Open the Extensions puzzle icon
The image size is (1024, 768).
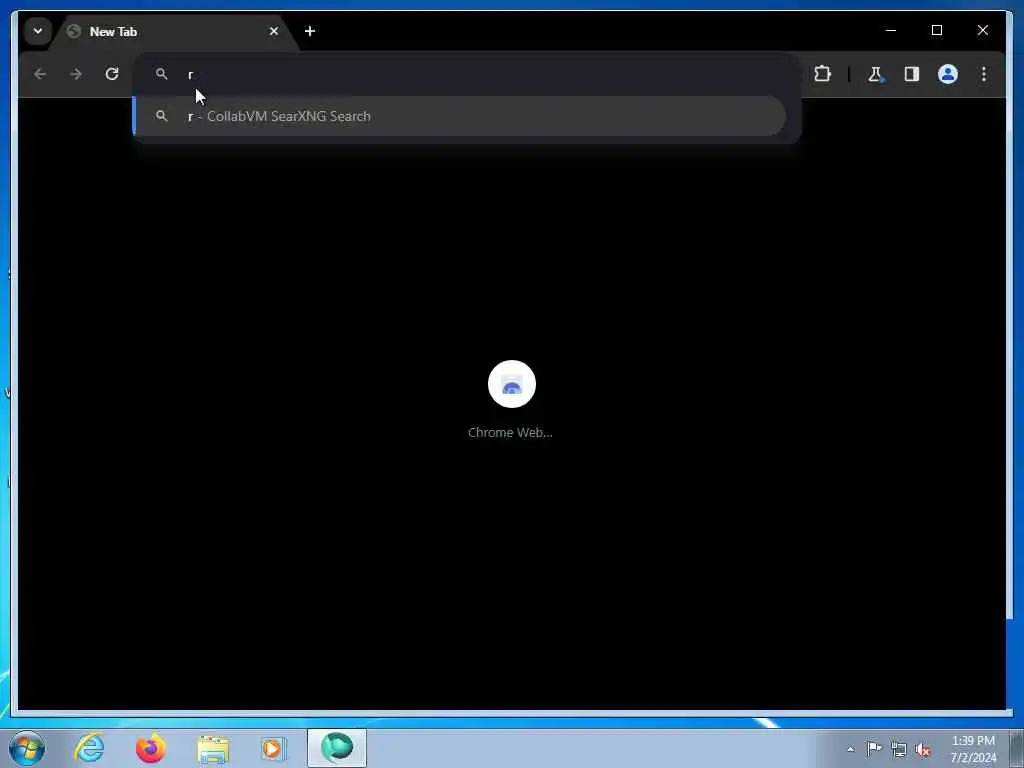pos(822,74)
